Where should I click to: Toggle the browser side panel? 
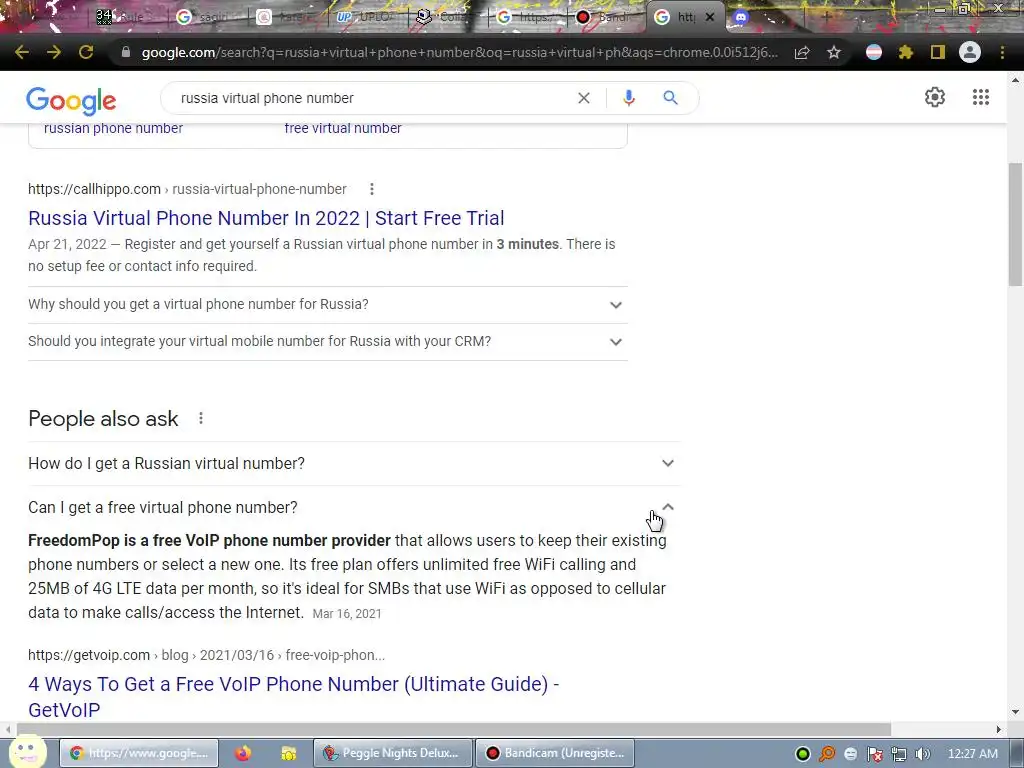pos(938,52)
